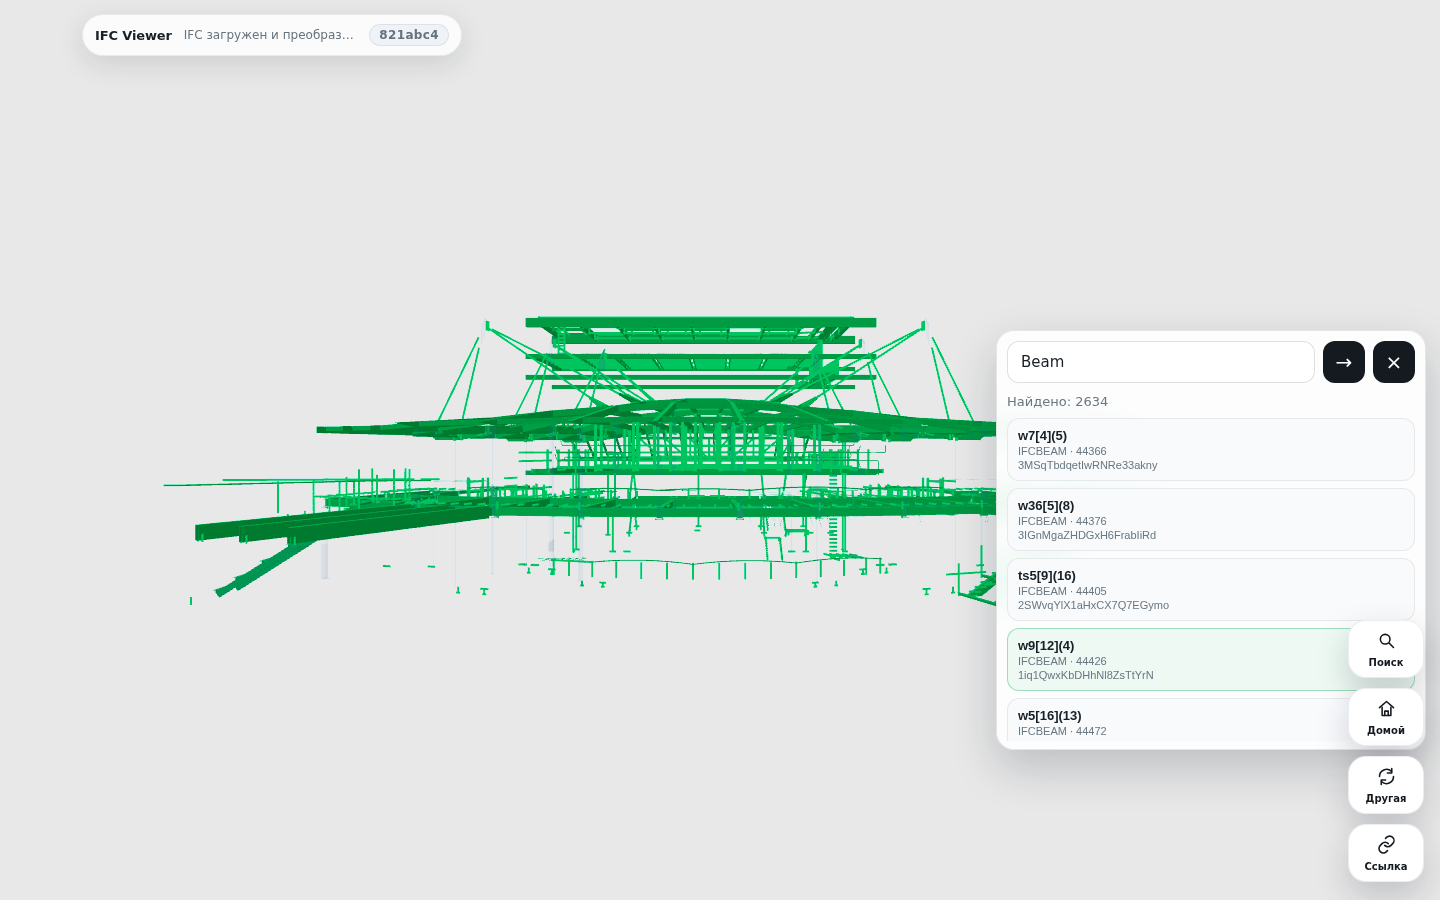The height and width of the screenshot is (900, 1440).
Task: Close the search panel with the X button
Action: click(1393, 362)
